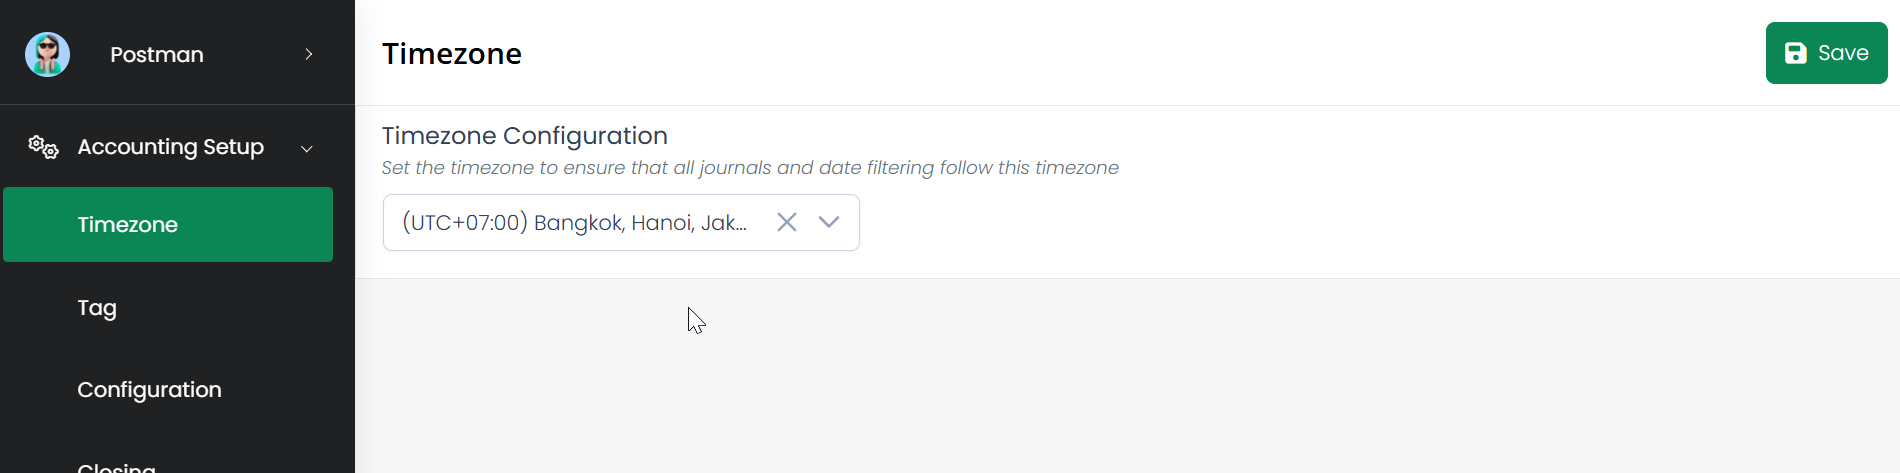This screenshot has height=473, width=1900.
Task: Open the Tag sidebar item
Action: tap(97, 308)
